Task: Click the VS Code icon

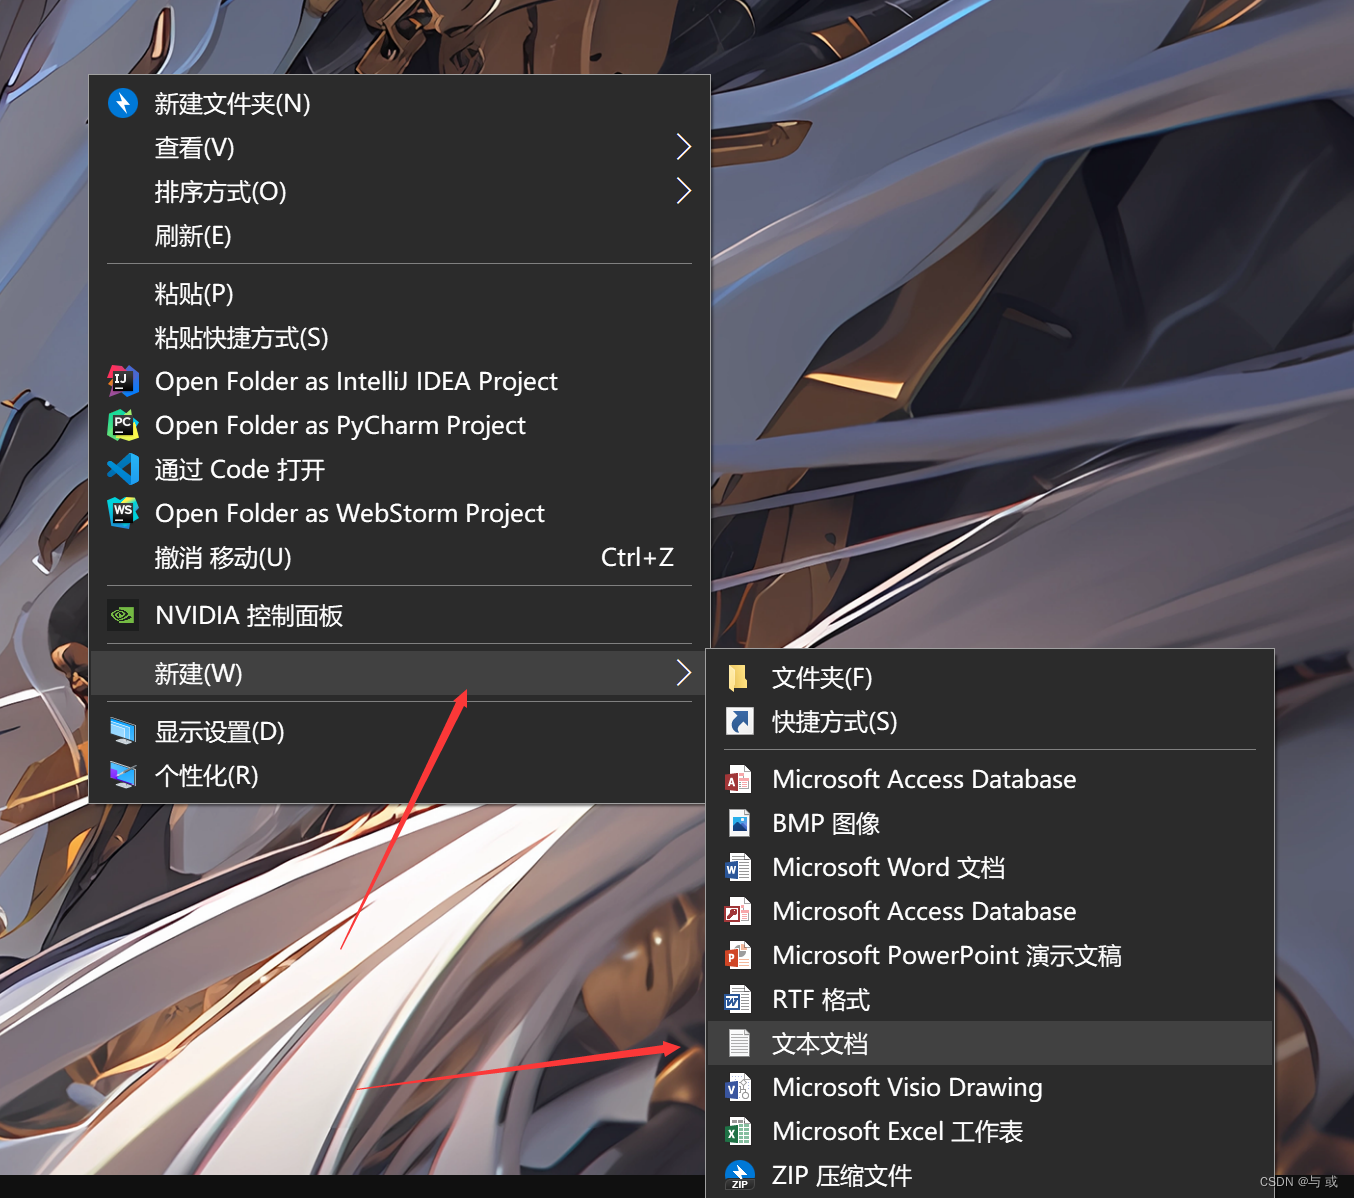Action: tap(123, 469)
